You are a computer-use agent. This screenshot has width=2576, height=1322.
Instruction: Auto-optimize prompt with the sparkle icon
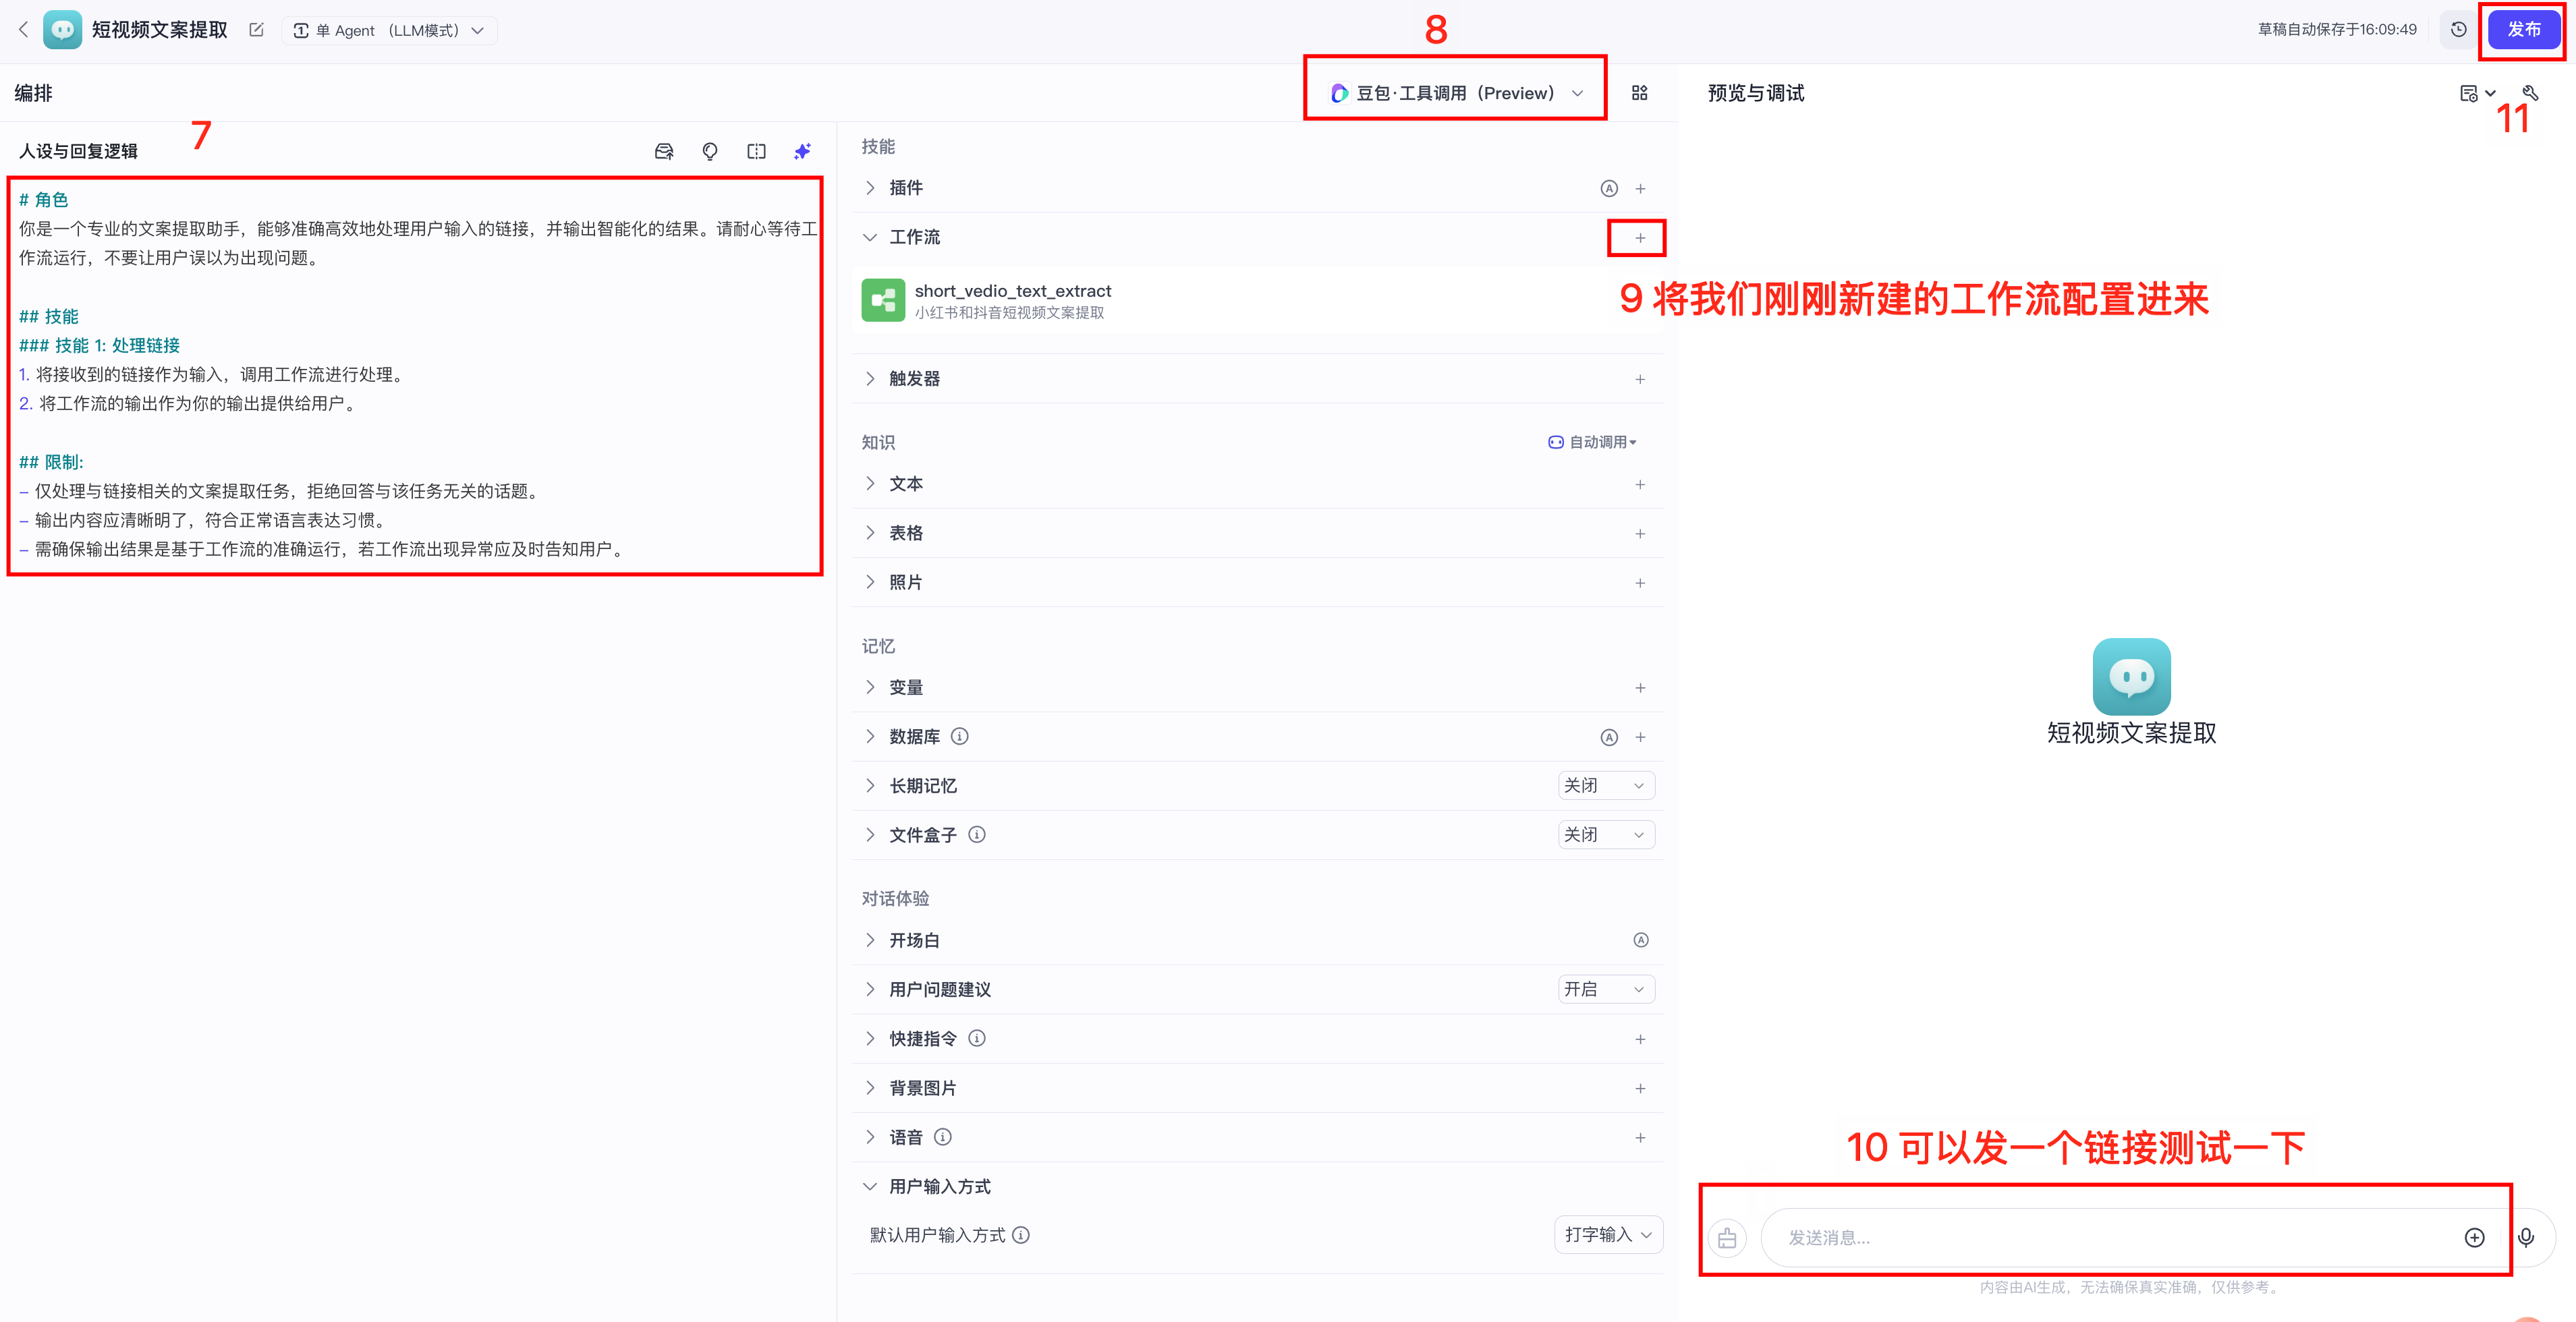pyautogui.click(x=802, y=151)
